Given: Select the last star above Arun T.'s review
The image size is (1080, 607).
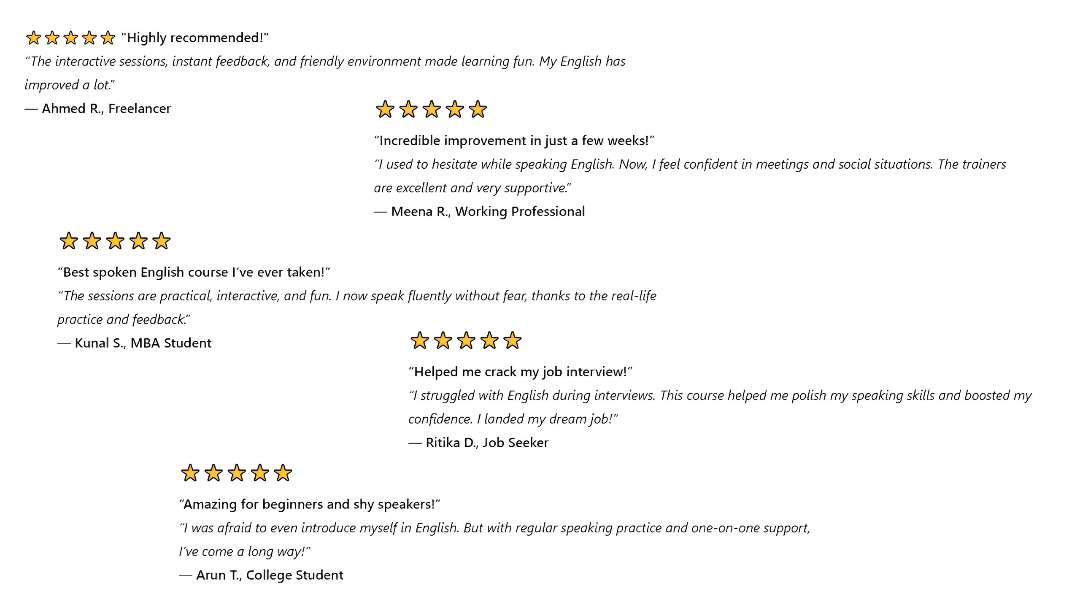Looking at the screenshot, I should pos(282,473).
